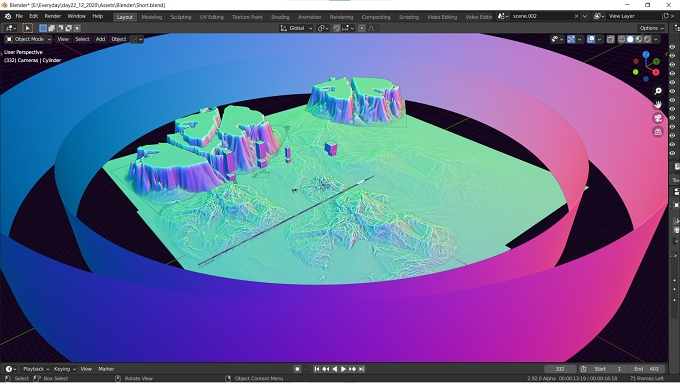Viewport: 680px width, 383px height.
Task: Switch perspective/orthographic grid icon
Action: 658,131
